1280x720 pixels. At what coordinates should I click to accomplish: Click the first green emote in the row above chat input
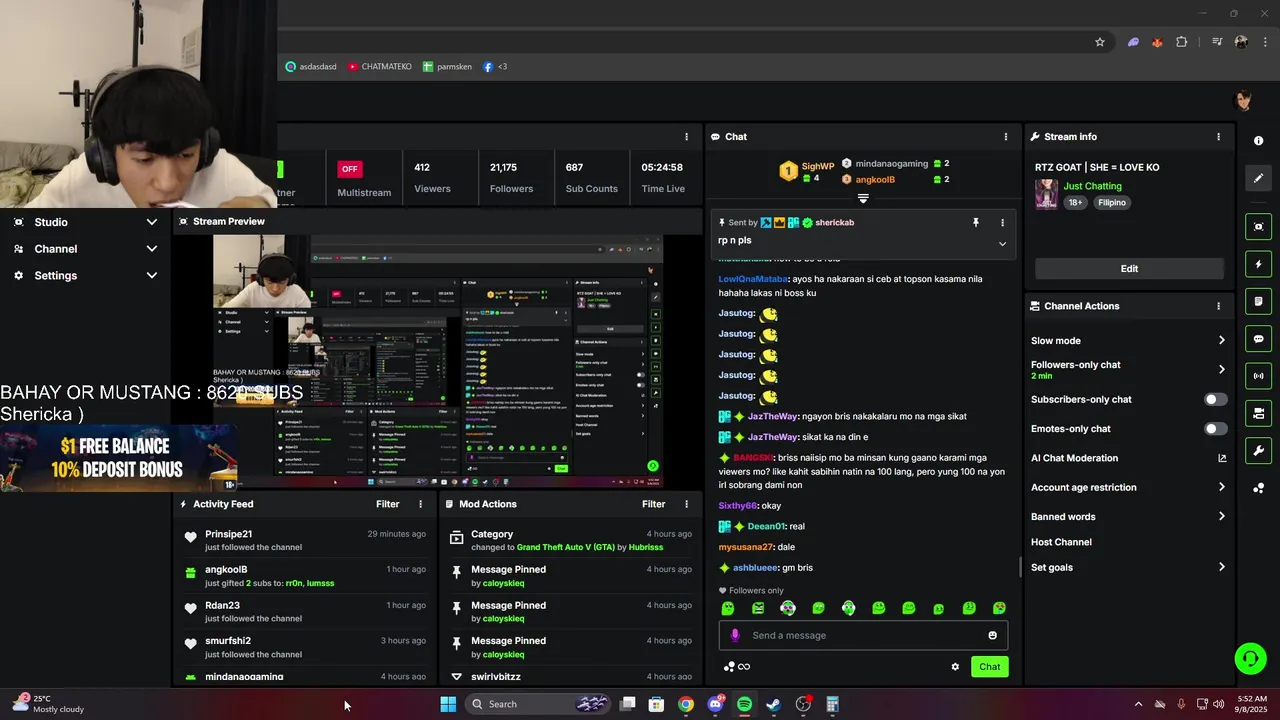728,608
